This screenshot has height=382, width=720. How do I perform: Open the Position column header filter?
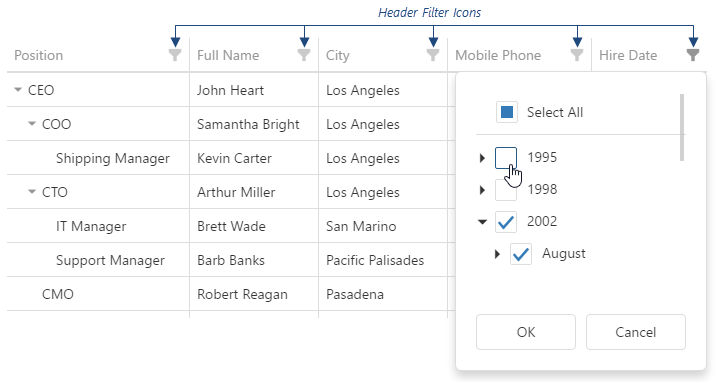pyautogui.click(x=175, y=55)
